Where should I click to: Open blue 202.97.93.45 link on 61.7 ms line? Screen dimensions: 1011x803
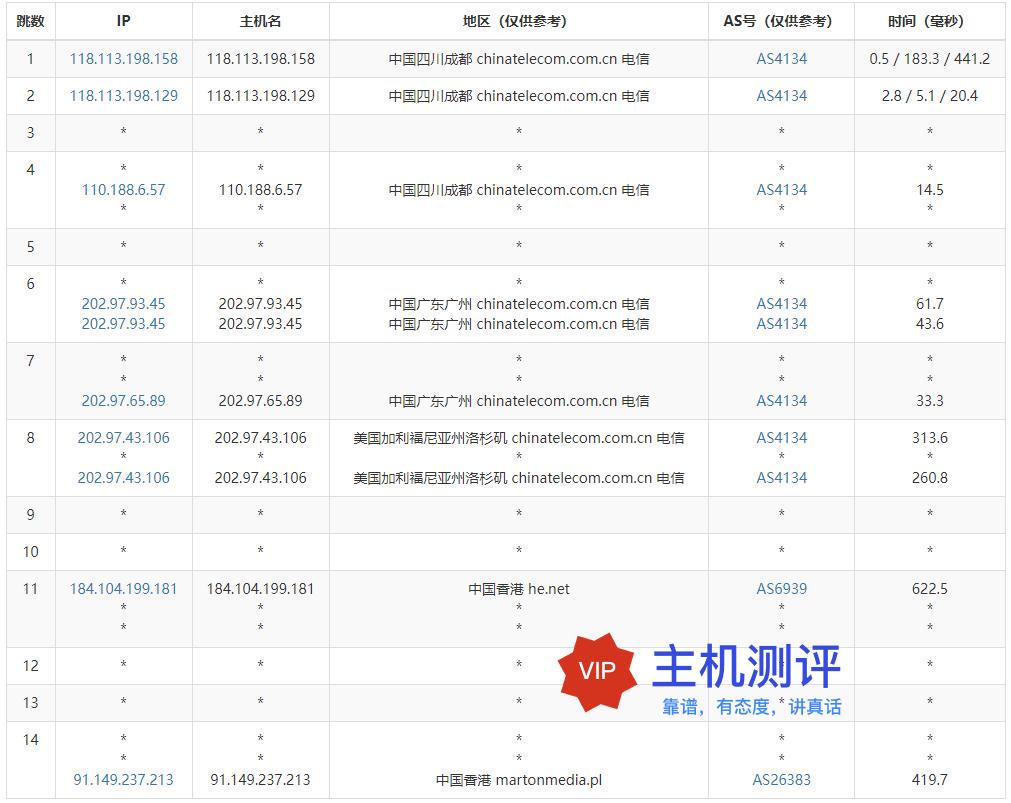124,304
